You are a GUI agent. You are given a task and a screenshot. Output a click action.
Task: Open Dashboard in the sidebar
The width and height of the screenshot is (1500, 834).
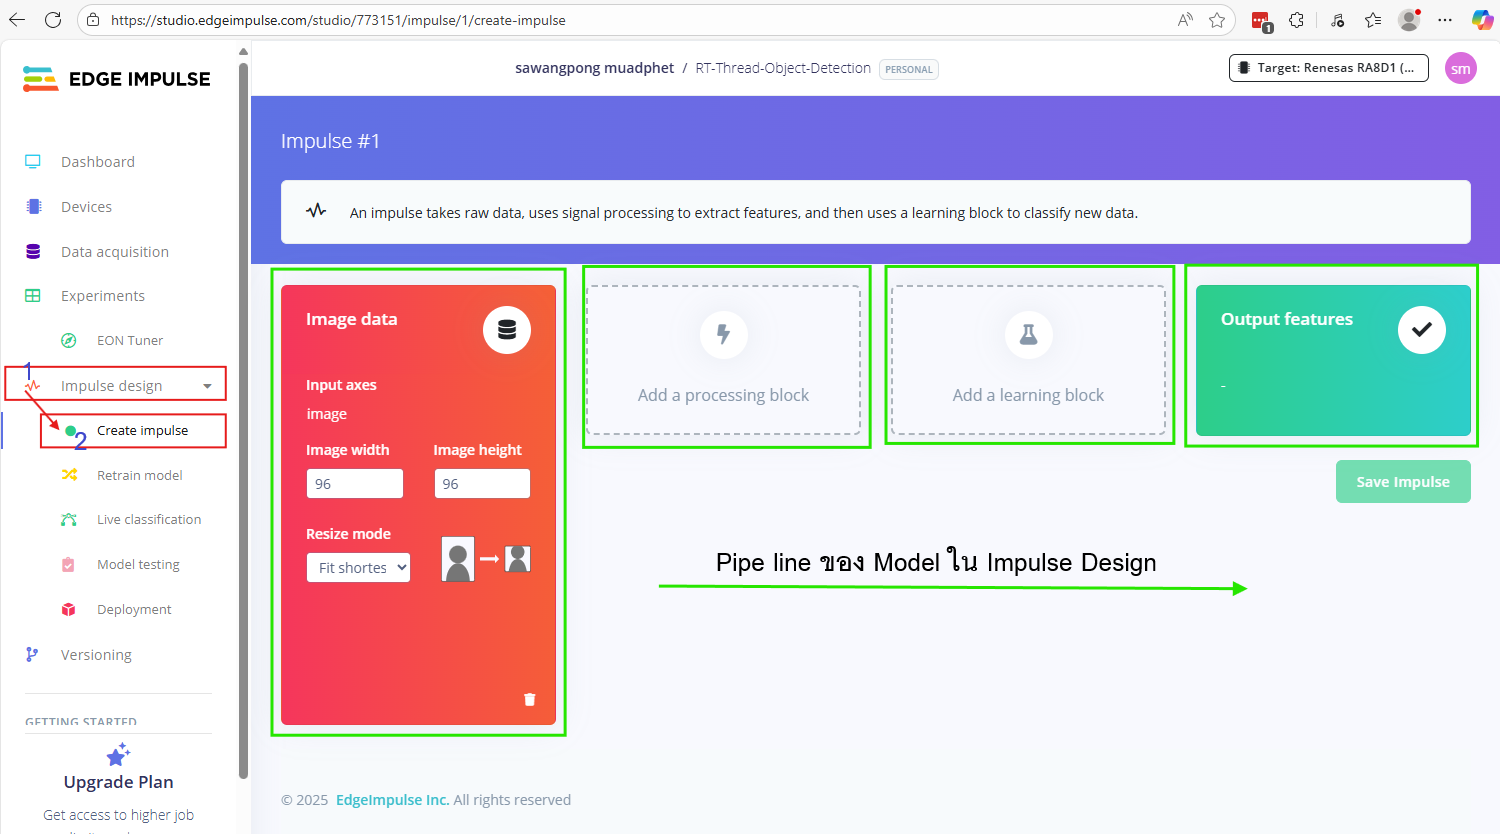(x=97, y=162)
